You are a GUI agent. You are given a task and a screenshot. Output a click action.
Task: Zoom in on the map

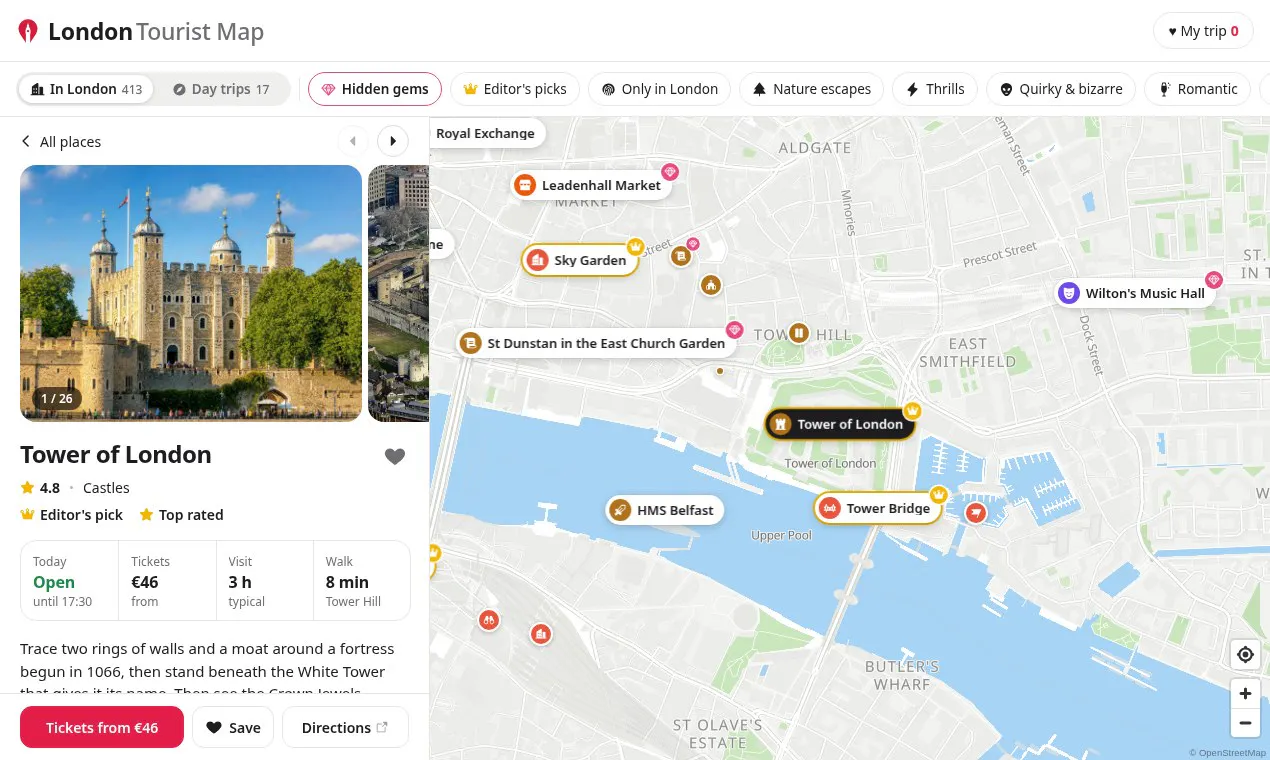1245,694
